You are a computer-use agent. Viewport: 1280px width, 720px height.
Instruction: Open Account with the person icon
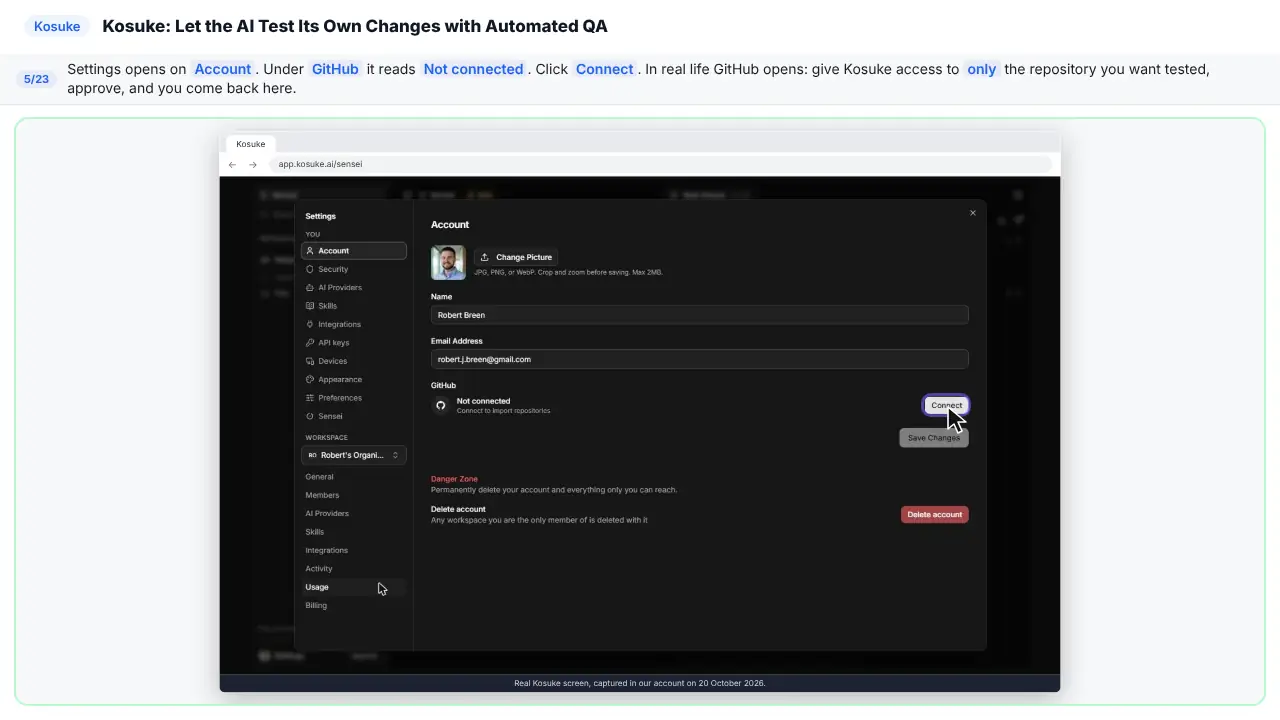[x=354, y=251]
